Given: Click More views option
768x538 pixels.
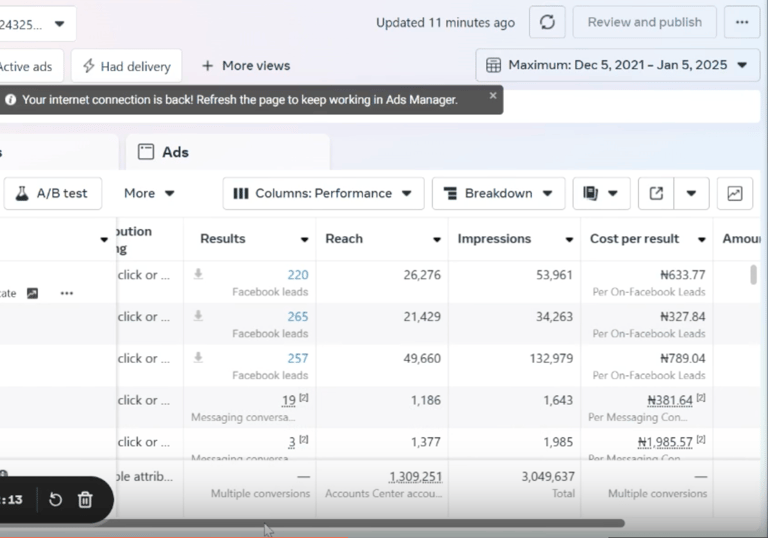Looking at the screenshot, I should 246,66.
